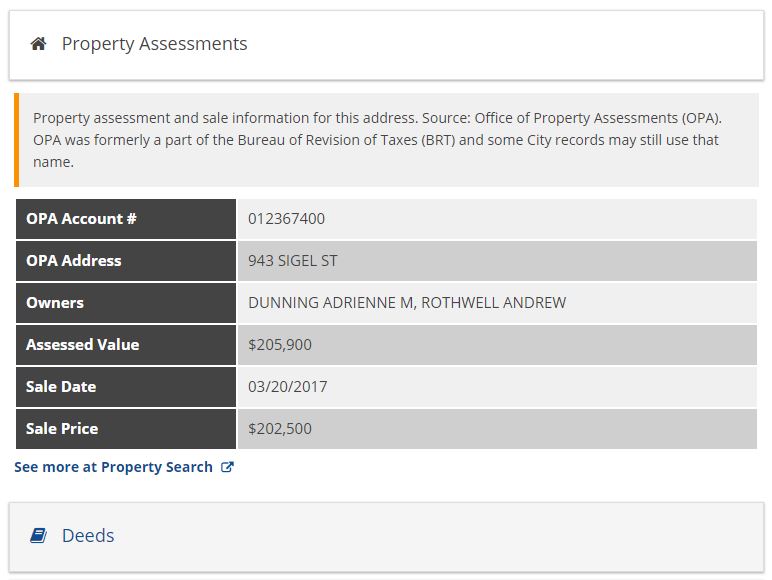Screen dimensions: 772x580
Task: Click the house icon beside Property Assessments
Action: pyautogui.click(x=38, y=44)
